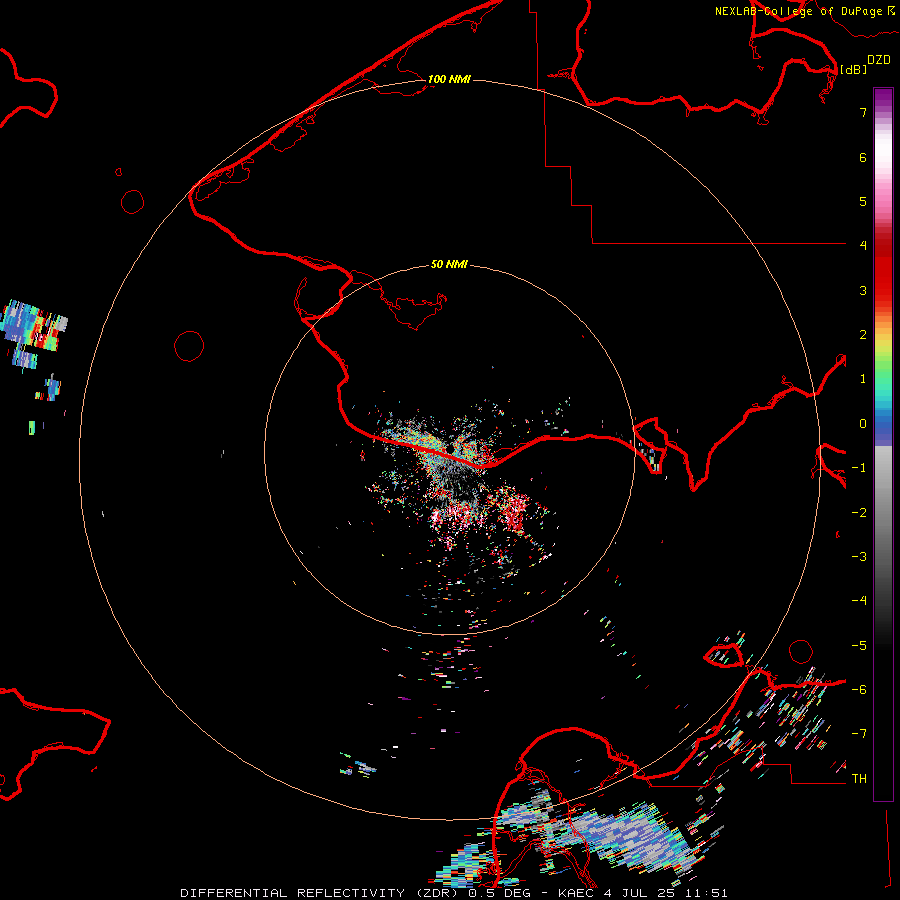Click the 1 value on the color scale
Screen dimensions: 900x900
863,379
